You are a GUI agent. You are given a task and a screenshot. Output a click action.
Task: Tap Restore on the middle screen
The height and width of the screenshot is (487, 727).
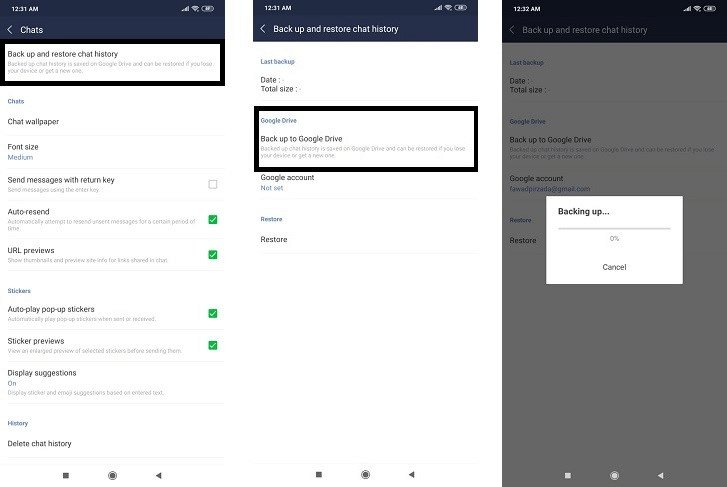click(365, 239)
